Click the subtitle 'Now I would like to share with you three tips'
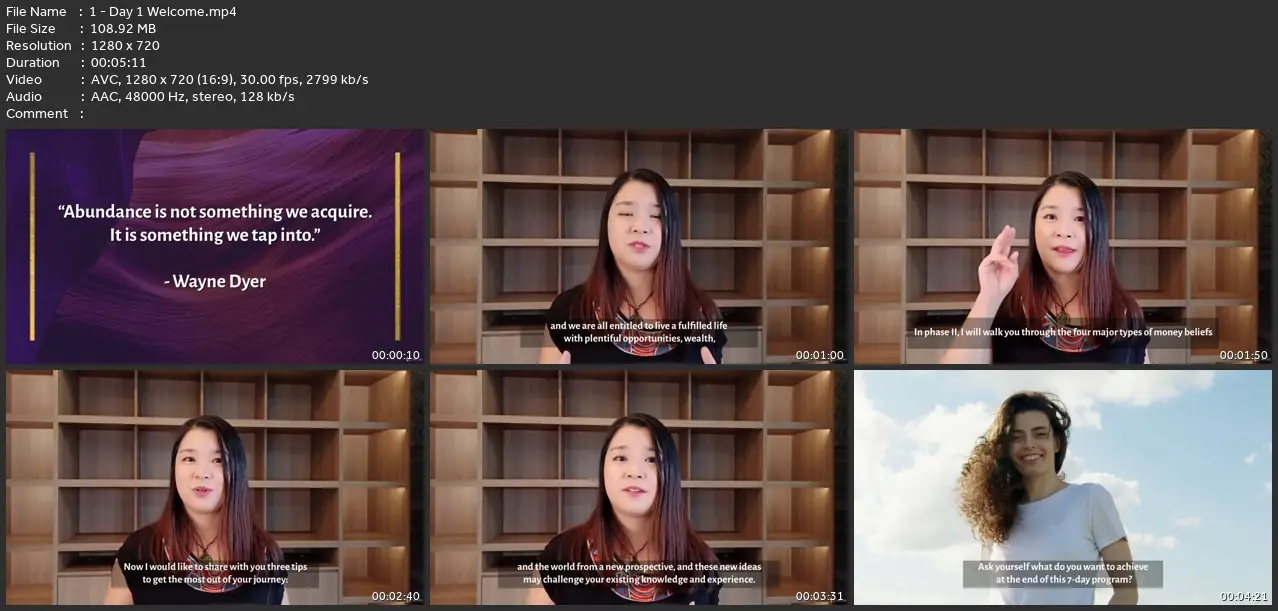1278x611 pixels. (x=215, y=567)
